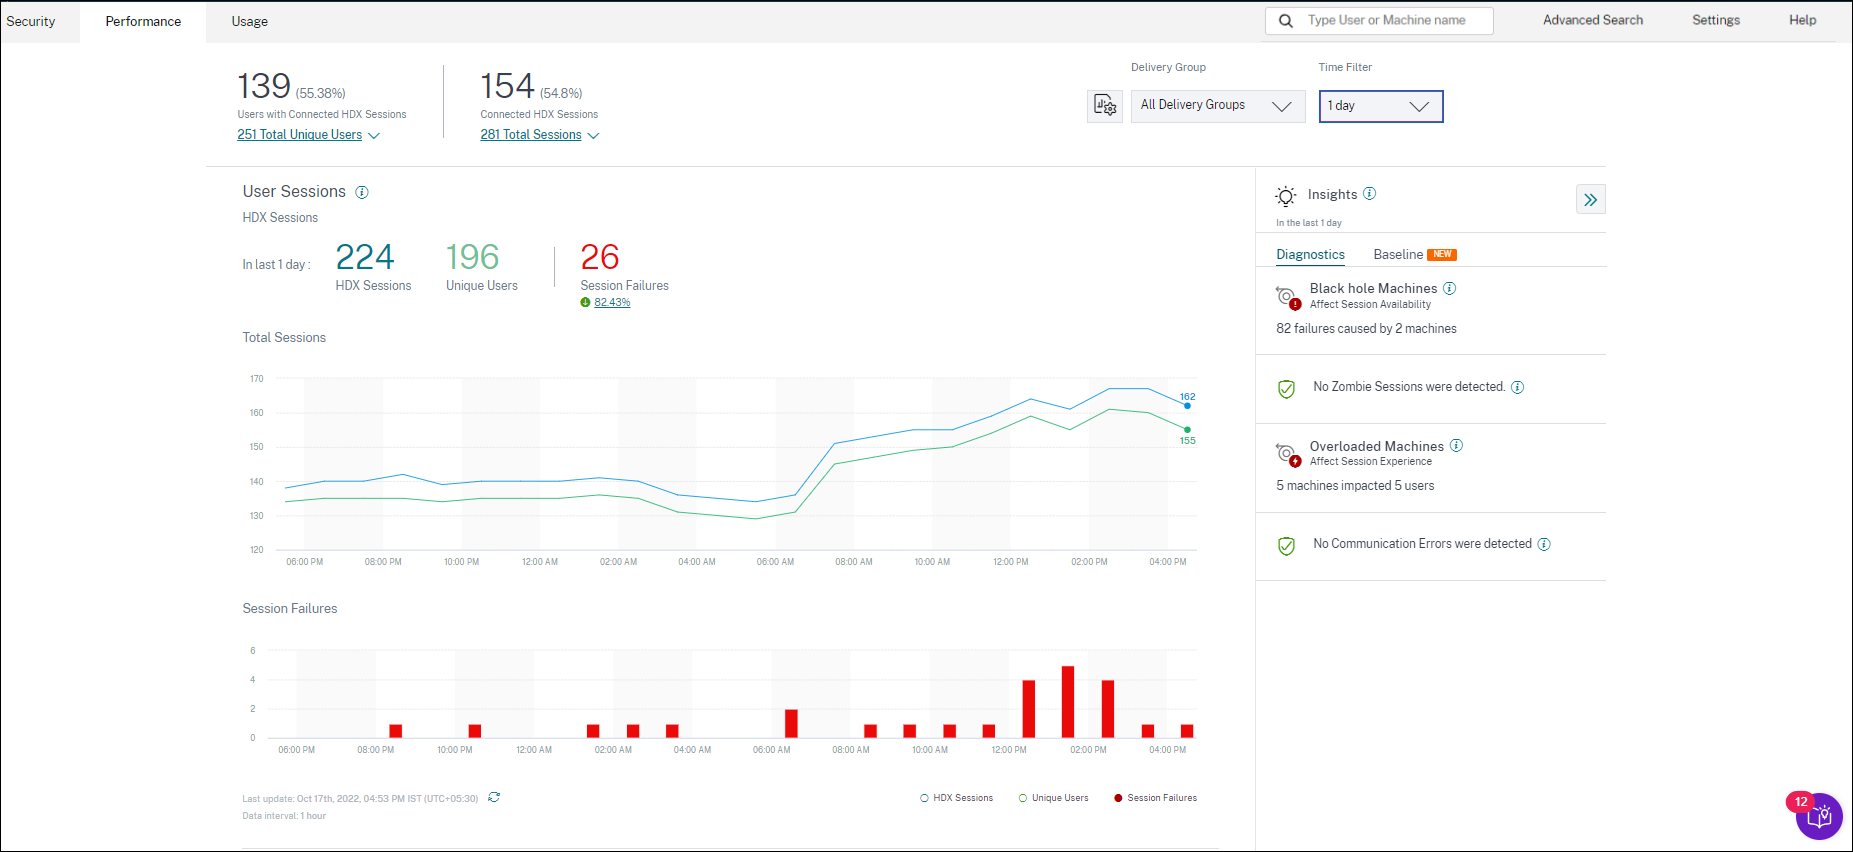
Task: Toggle Unique Users legend series
Action: [1053, 798]
